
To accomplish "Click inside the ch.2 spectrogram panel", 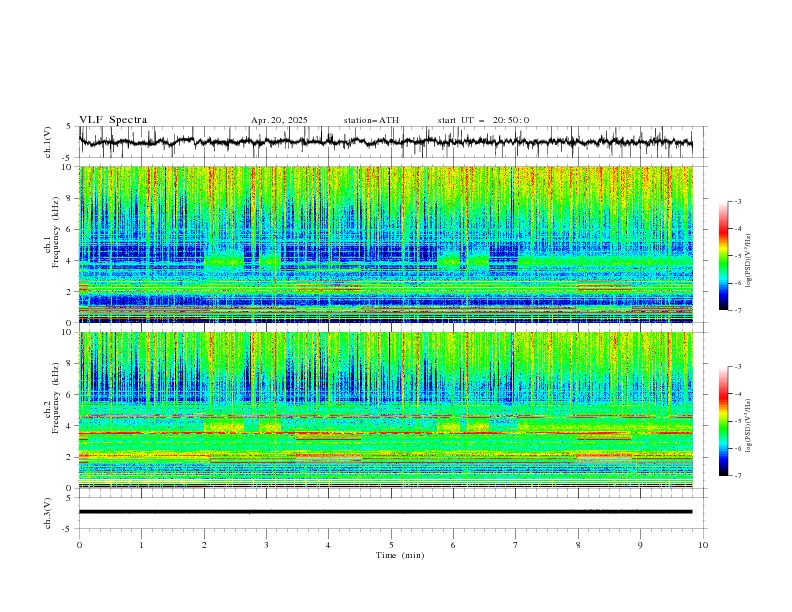I will coord(385,410).
